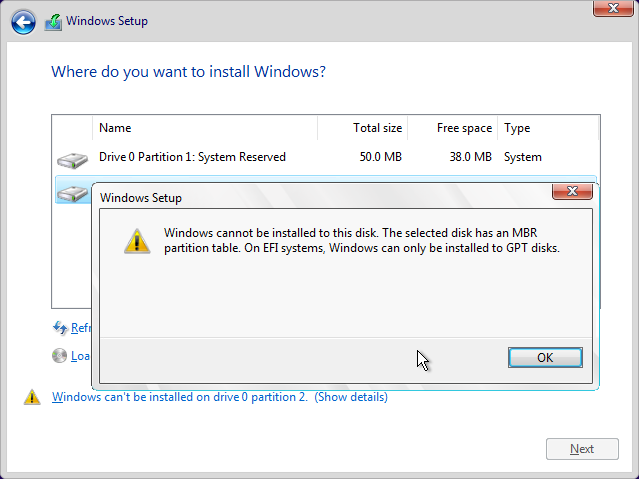The image size is (639, 479).
Task: Sort by the Type column header
Action: click(x=548, y=128)
